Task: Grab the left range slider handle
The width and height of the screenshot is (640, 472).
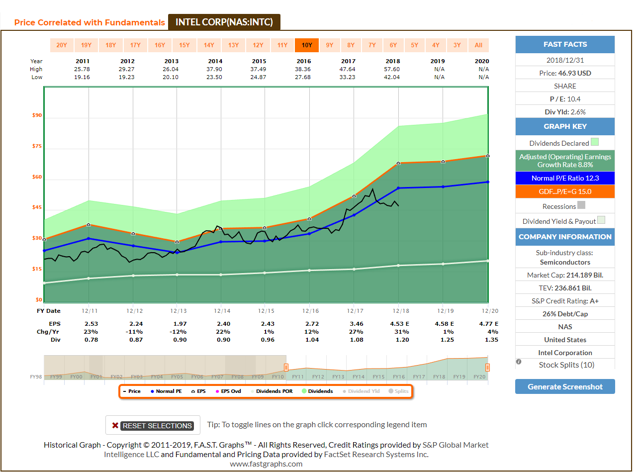Action: click(x=286, y=367)
